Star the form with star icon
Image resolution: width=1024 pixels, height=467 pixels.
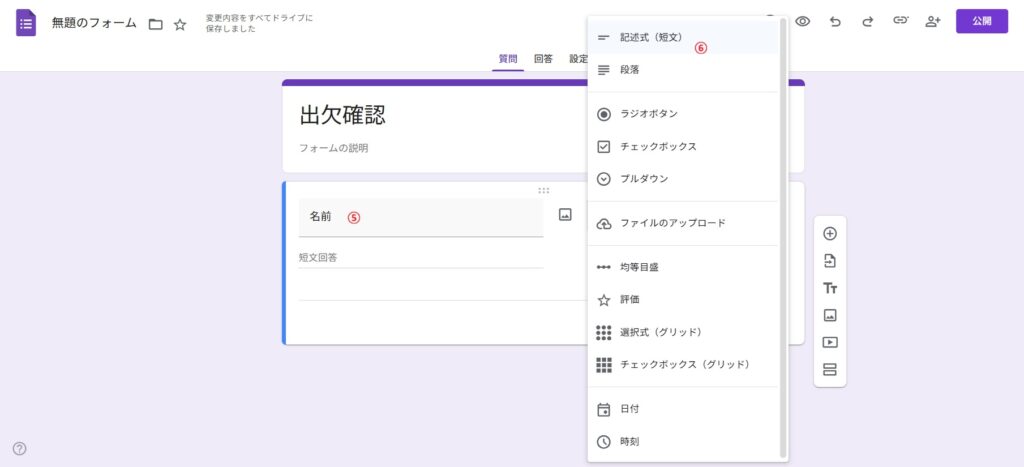pyautogui.click(x=180, y=24)
